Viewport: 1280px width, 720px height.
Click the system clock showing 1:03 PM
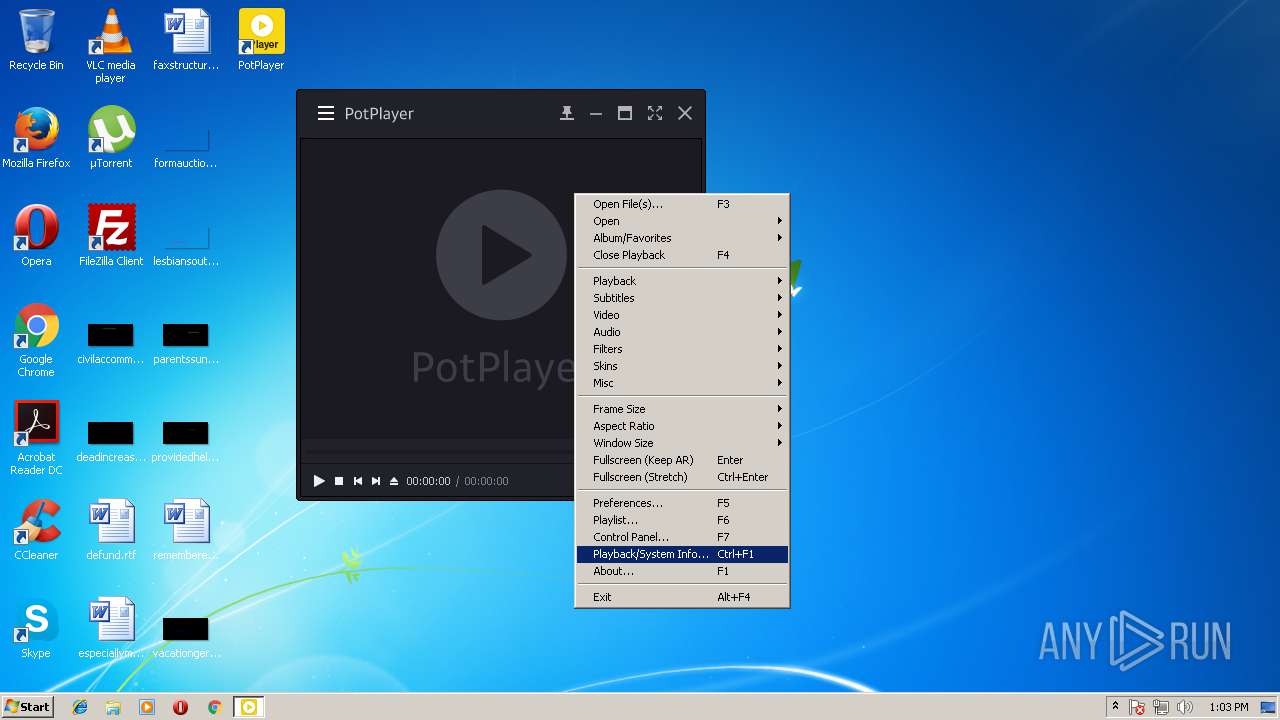point(1228,707)
